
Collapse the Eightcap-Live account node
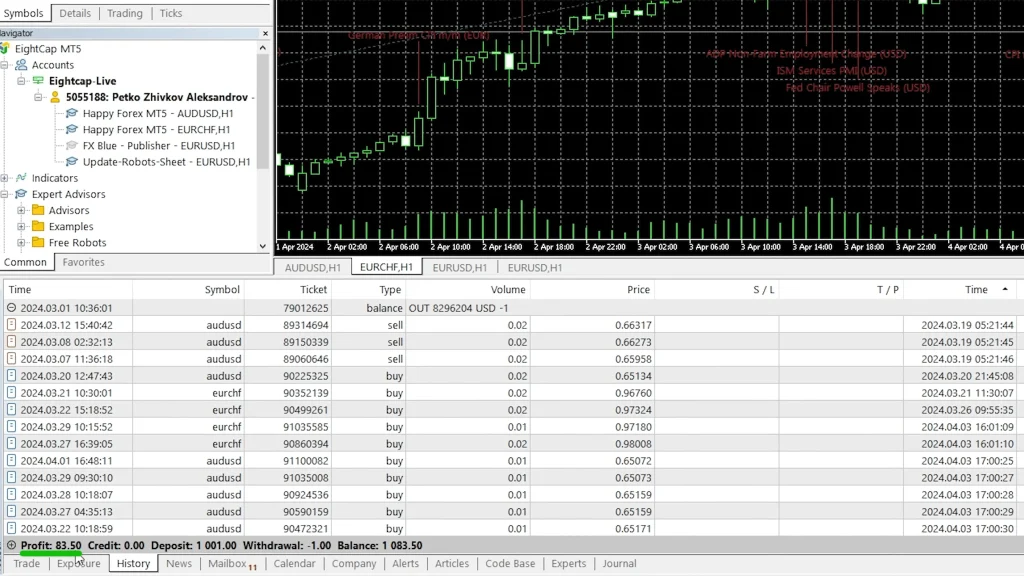[22, 81]
